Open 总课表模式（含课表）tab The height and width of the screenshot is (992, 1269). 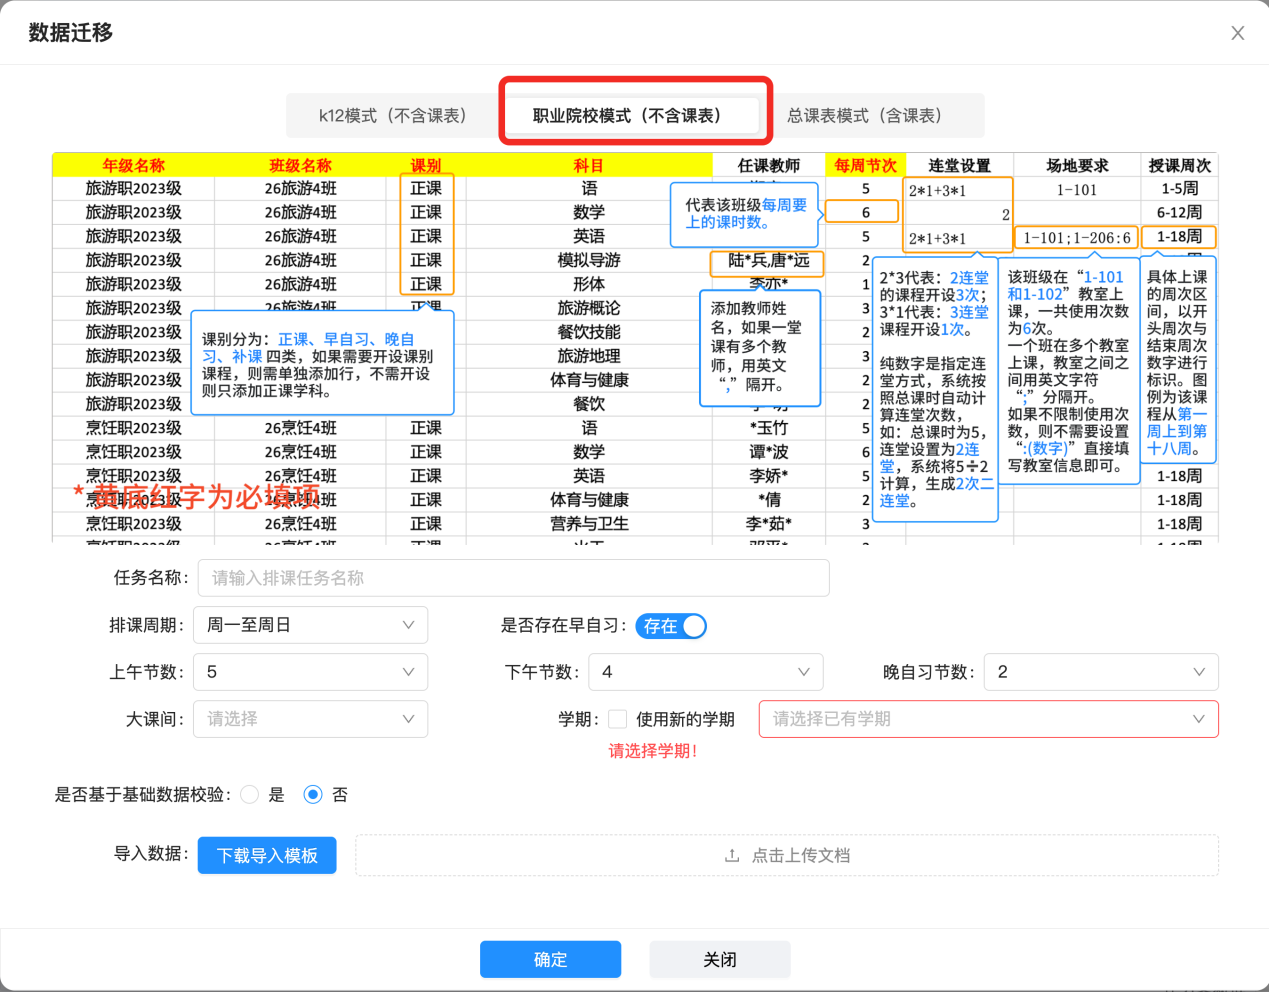[864, 116]
